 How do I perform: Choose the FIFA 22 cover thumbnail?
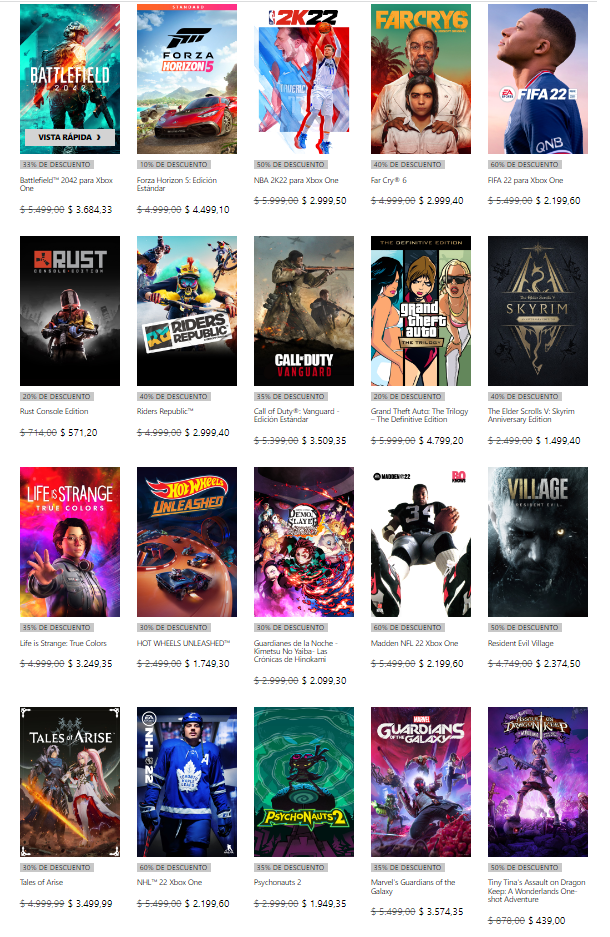tap(538, 79)
